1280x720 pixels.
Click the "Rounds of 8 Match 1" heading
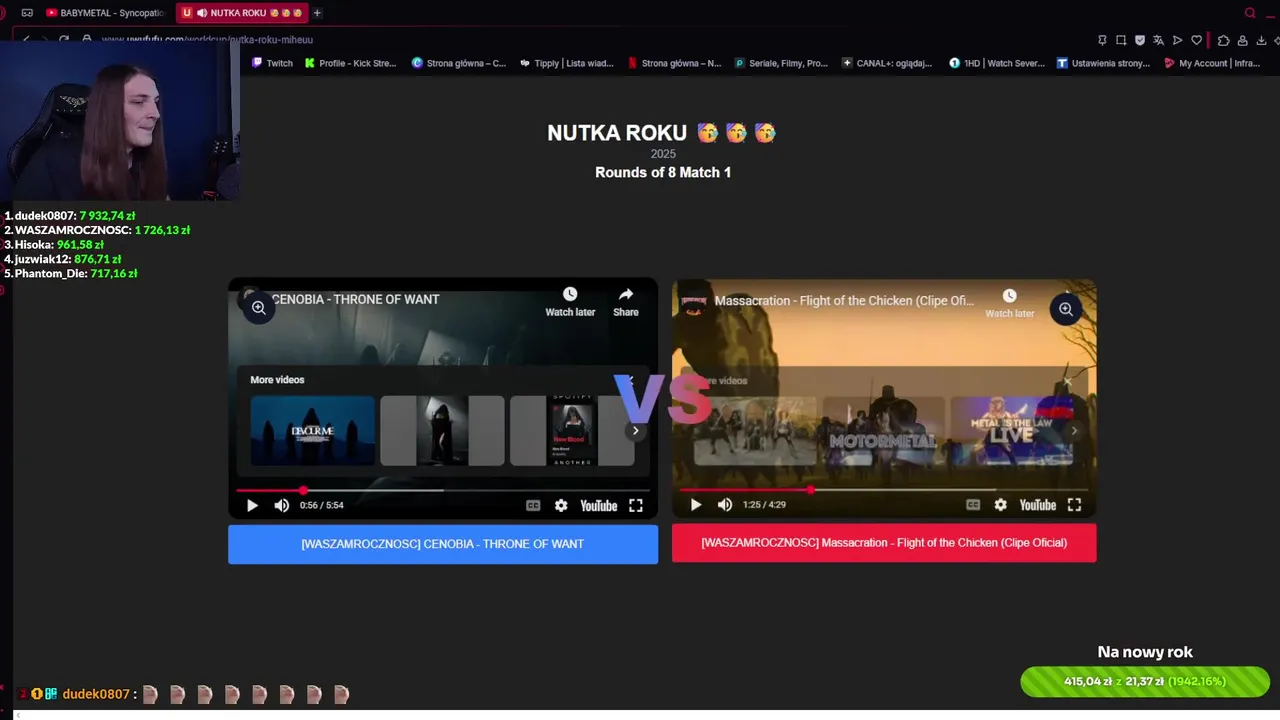coord(663,172)
